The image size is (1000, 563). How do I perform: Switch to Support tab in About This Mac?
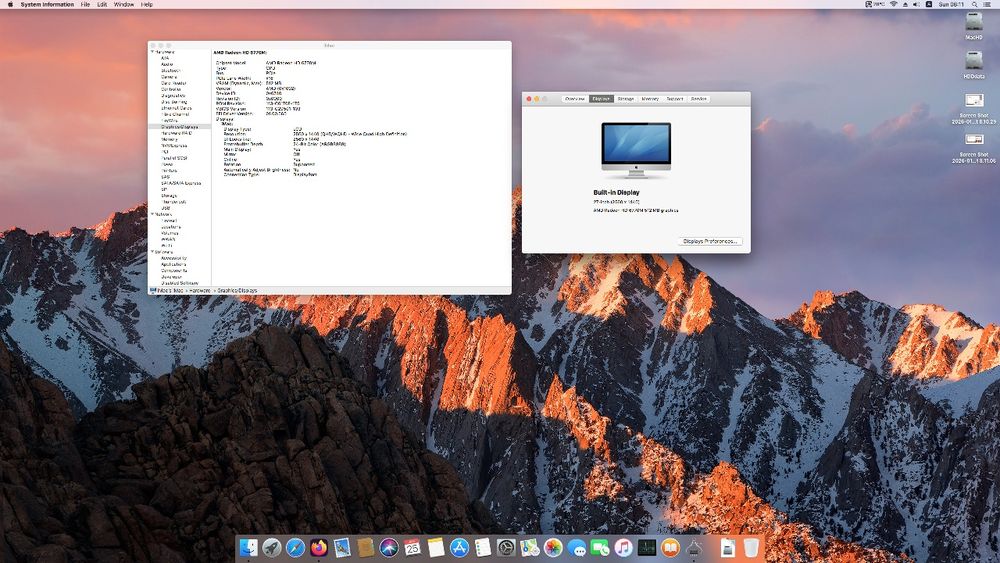pyautogui.click(x=675, y=99)
